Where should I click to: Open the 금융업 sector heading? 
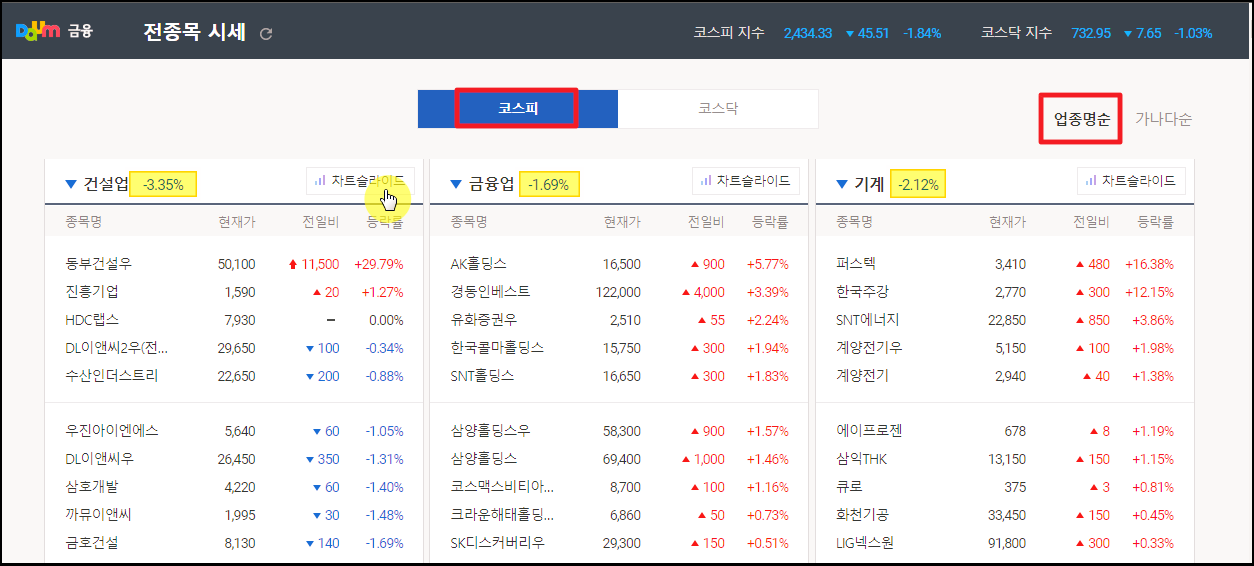492,184
